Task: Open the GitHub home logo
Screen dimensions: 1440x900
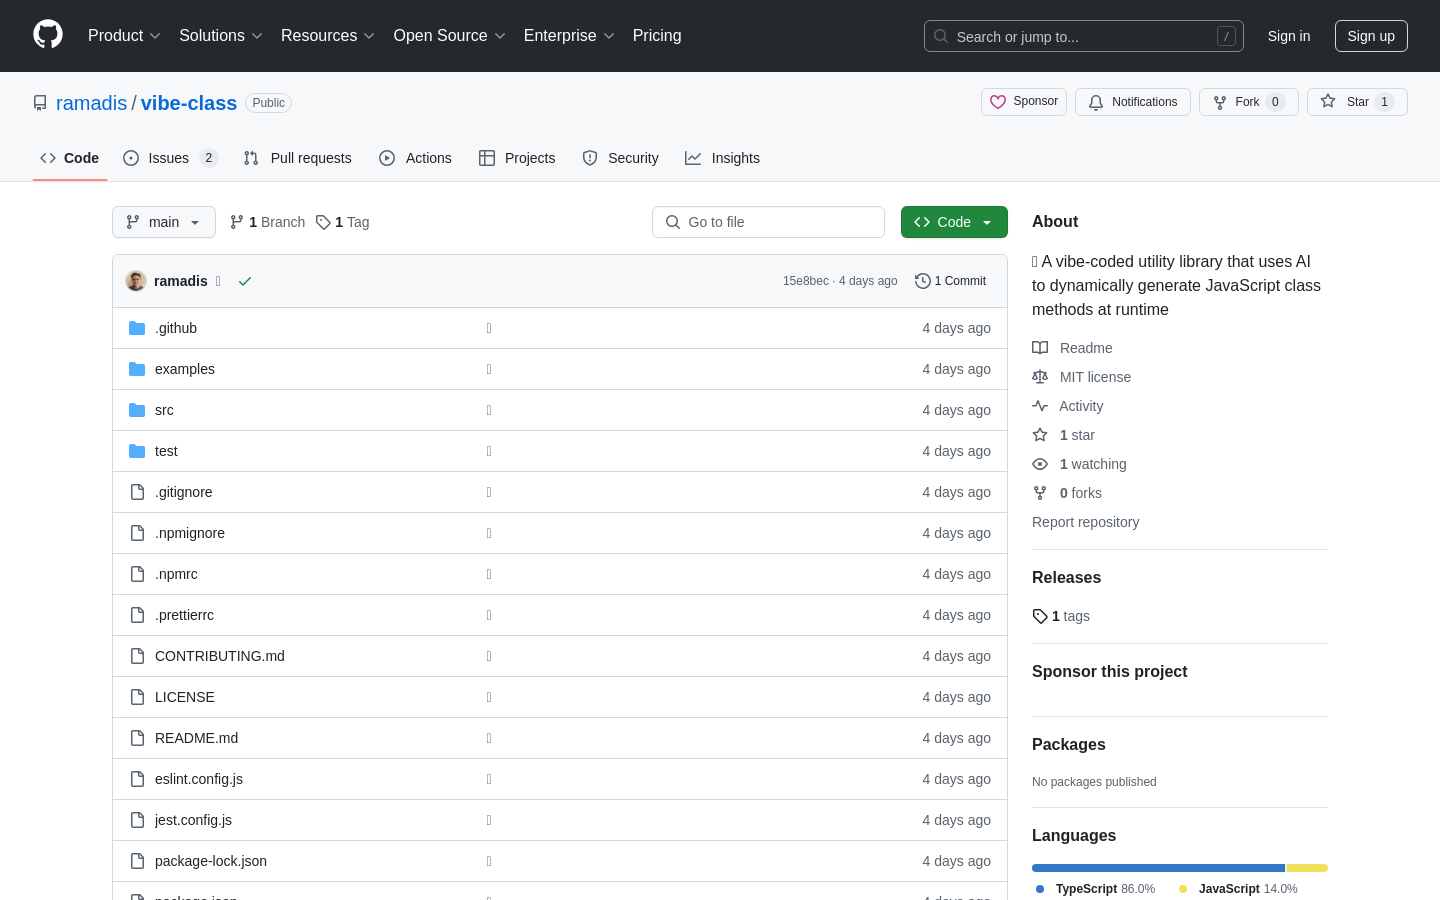Action: 48,35
